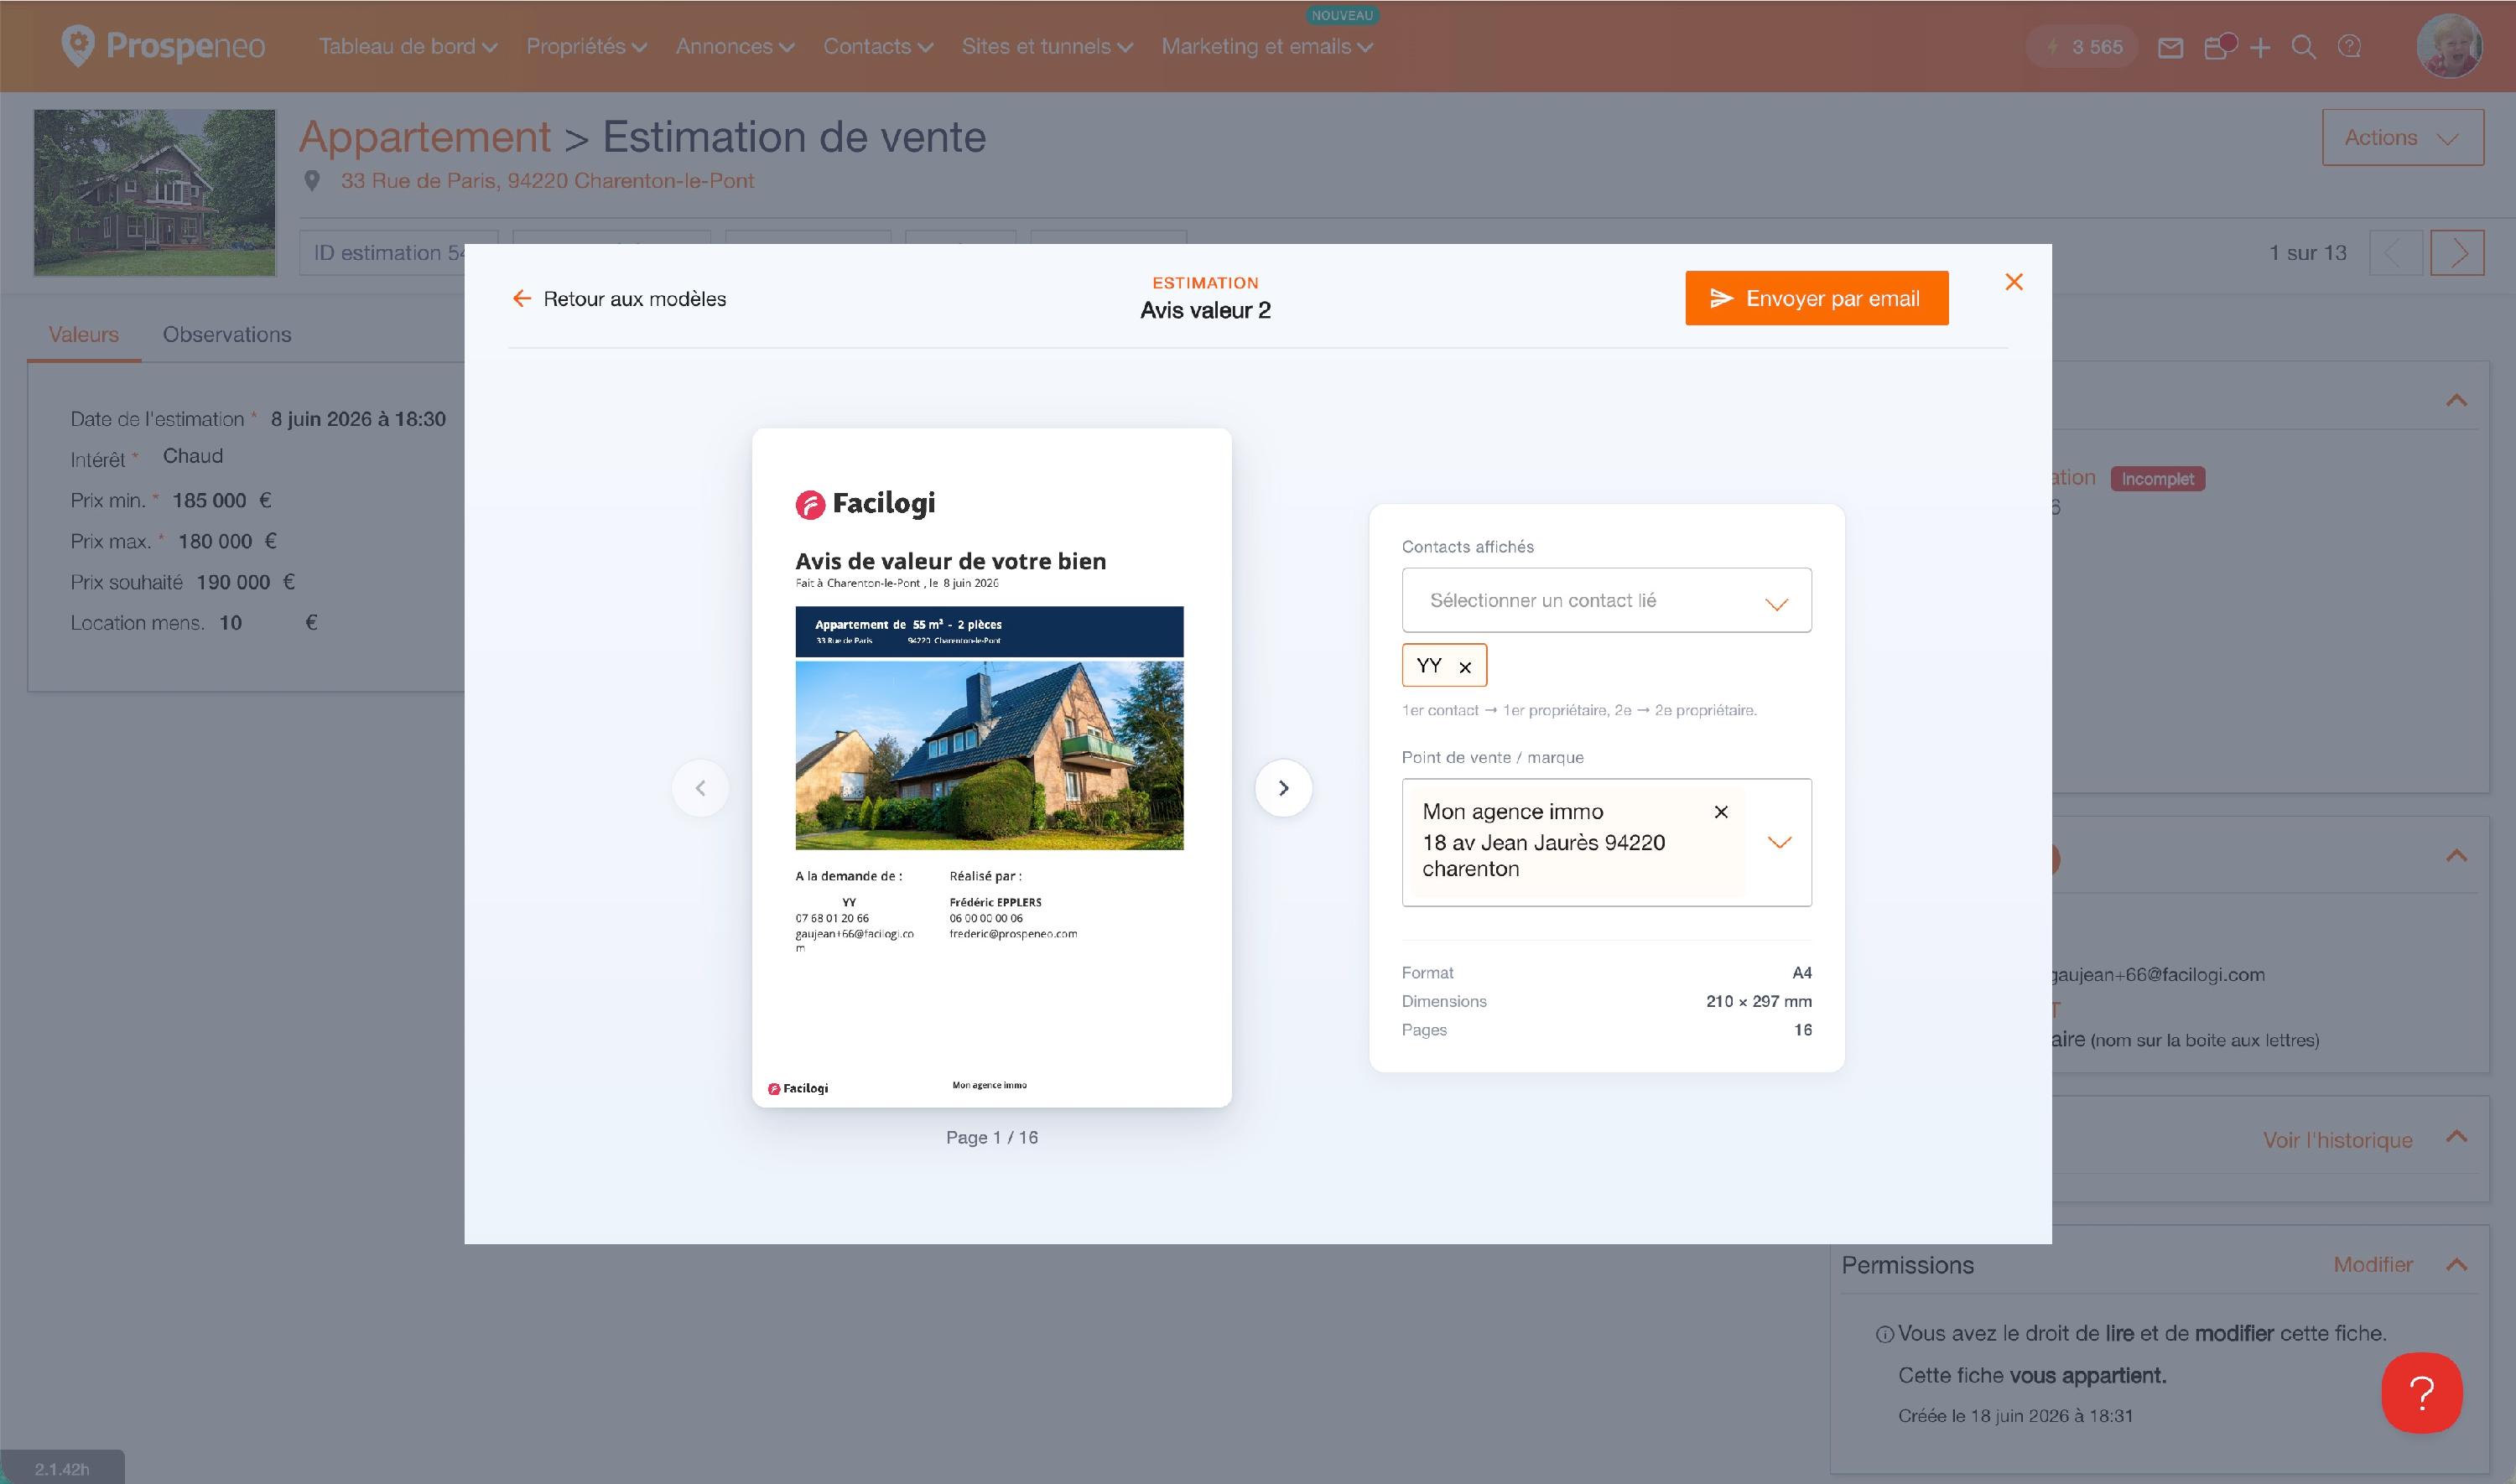Viewport: 2516px width, 1484px height.
Task: Open the search magnifier icon
Action: (x=2303, y=47)
